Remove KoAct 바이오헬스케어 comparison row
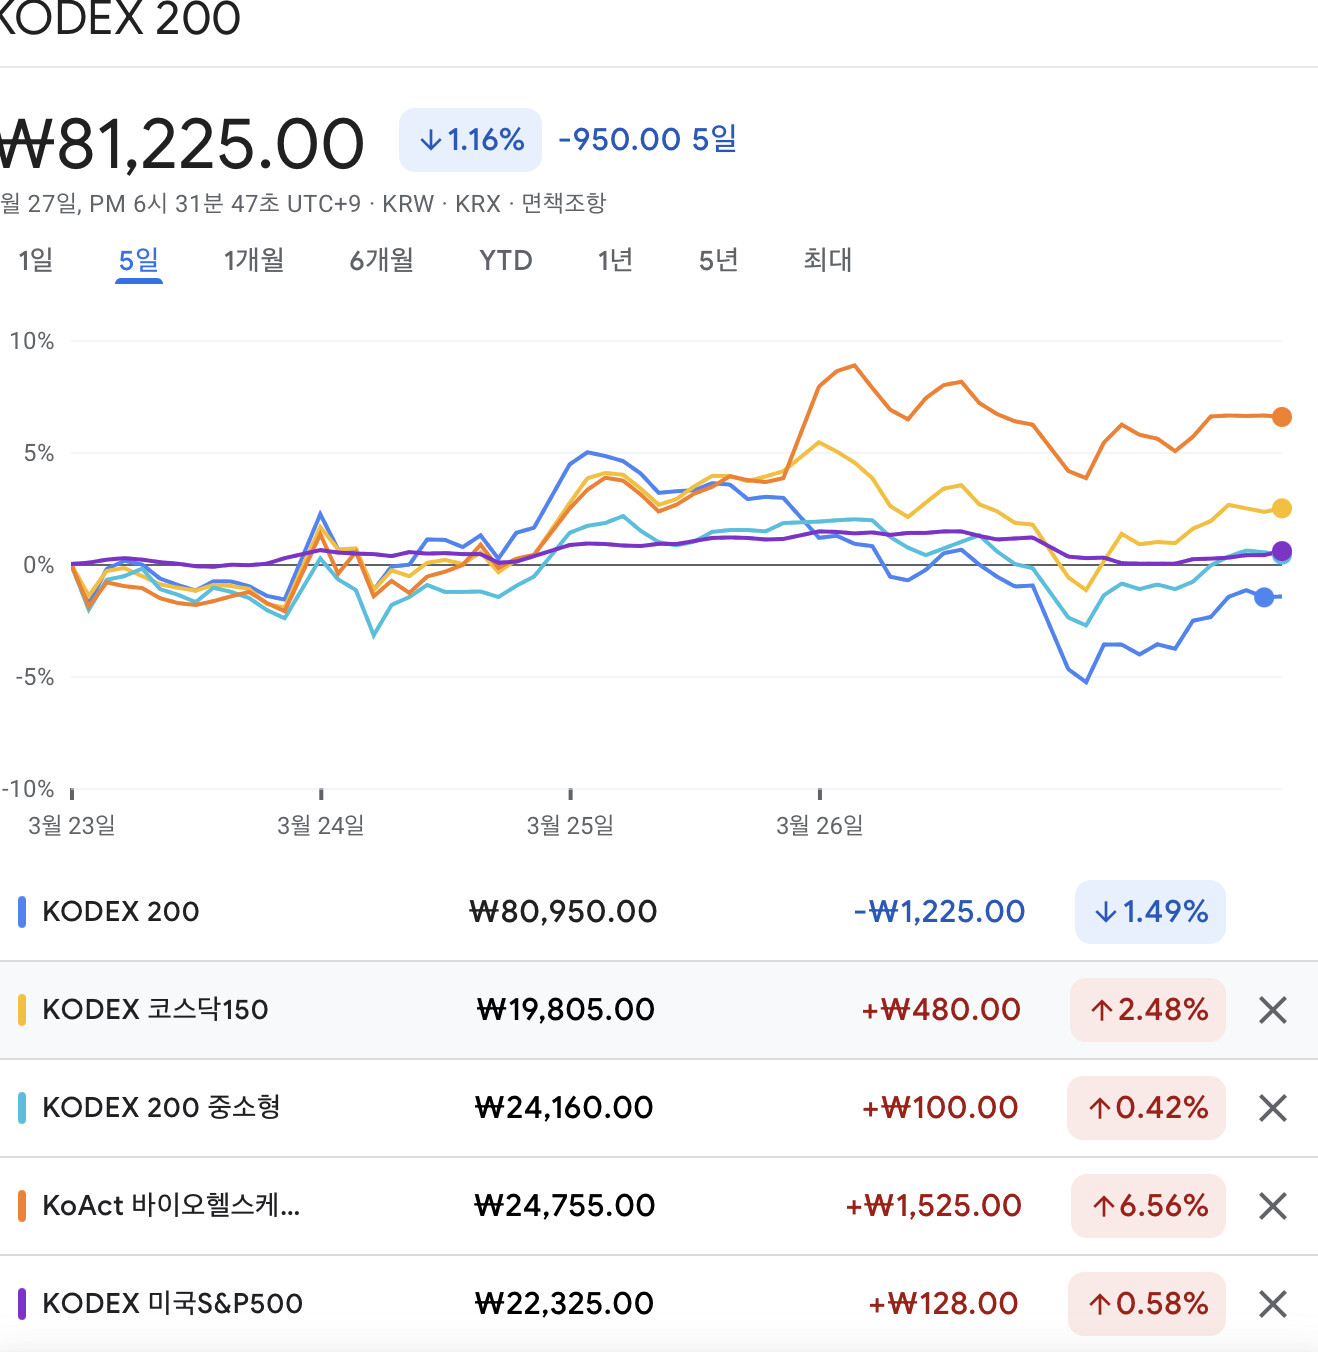Image resolution: width=1318 pixels, height=1352 pixels. point(1272,1206)
